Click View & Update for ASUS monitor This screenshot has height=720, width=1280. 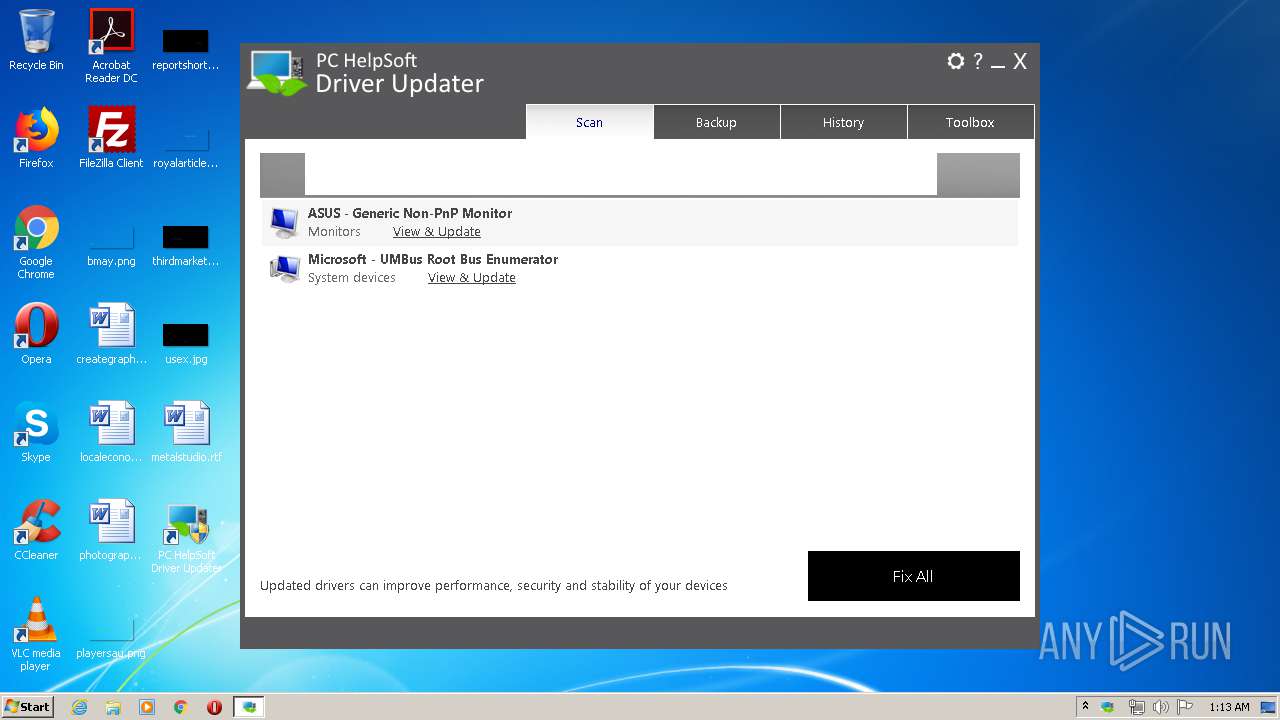(x=437, y=231)
